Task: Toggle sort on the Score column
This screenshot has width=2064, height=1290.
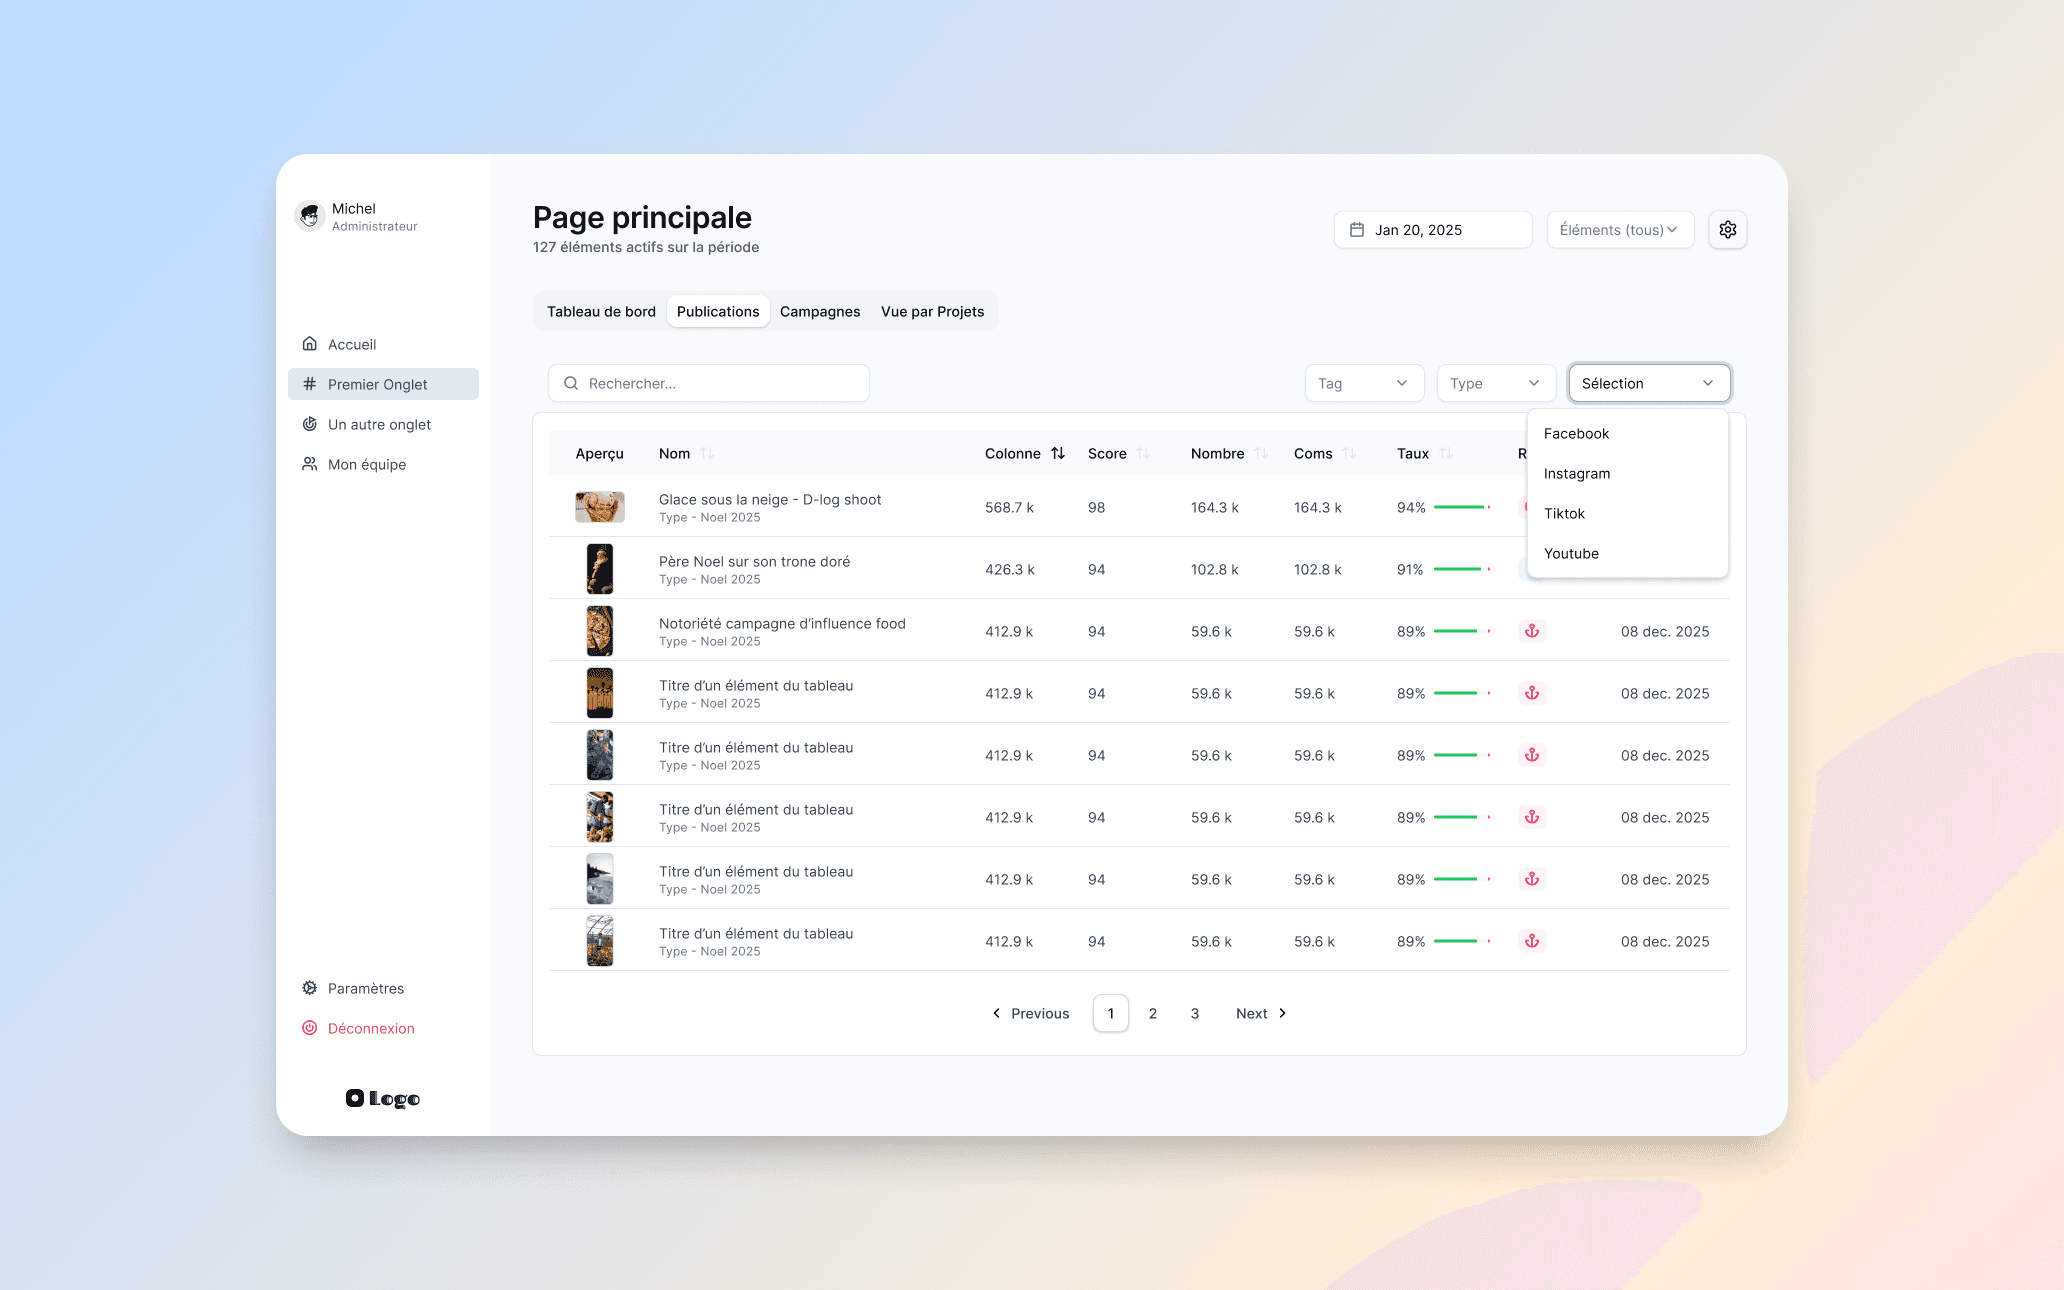Action: click(1143, 453)
